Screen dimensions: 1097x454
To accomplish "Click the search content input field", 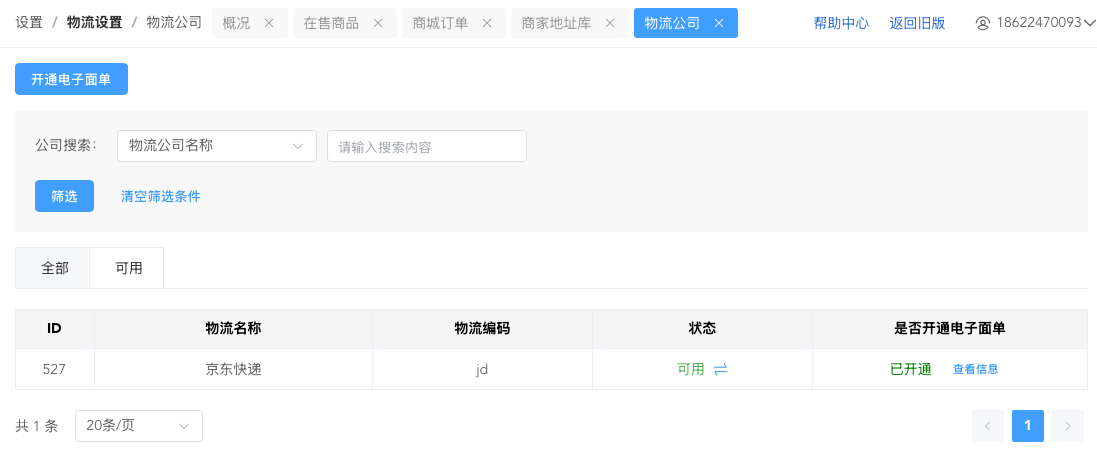I will [427, 146].
